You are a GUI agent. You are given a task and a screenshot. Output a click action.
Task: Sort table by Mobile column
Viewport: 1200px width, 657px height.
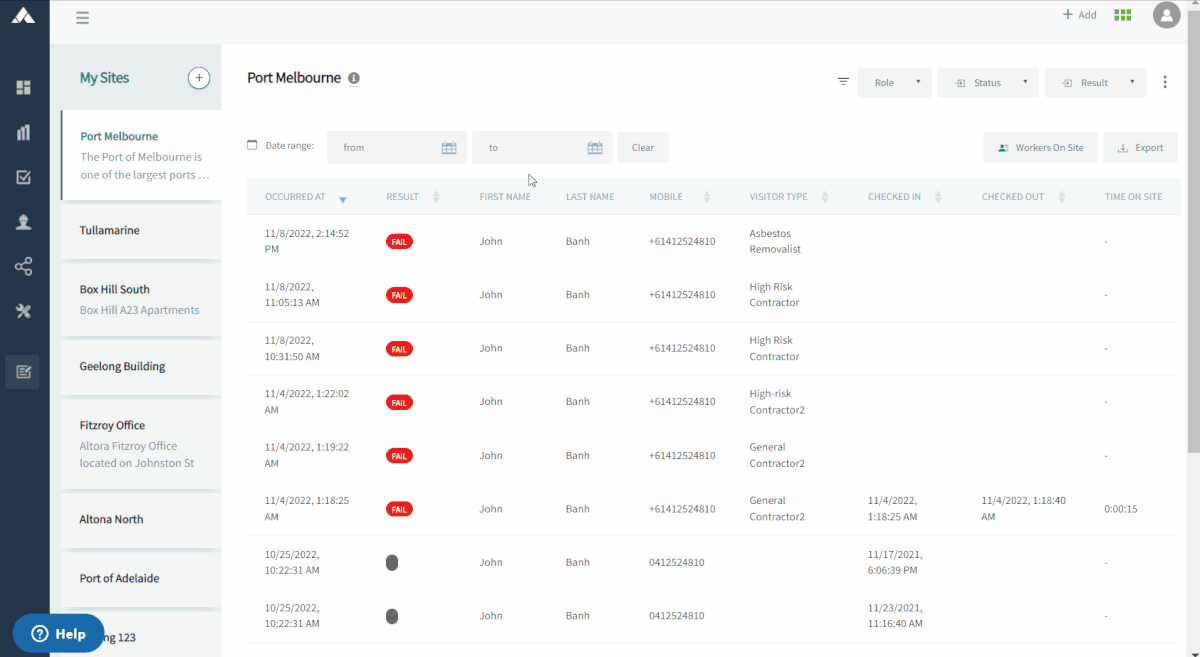pos(707,197)
